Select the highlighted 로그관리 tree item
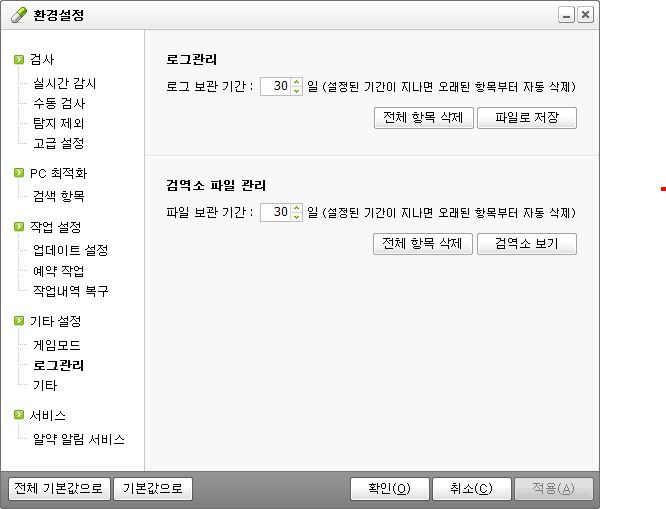The image size is (666, 509). pyautogui.click(x=59, y=365)
